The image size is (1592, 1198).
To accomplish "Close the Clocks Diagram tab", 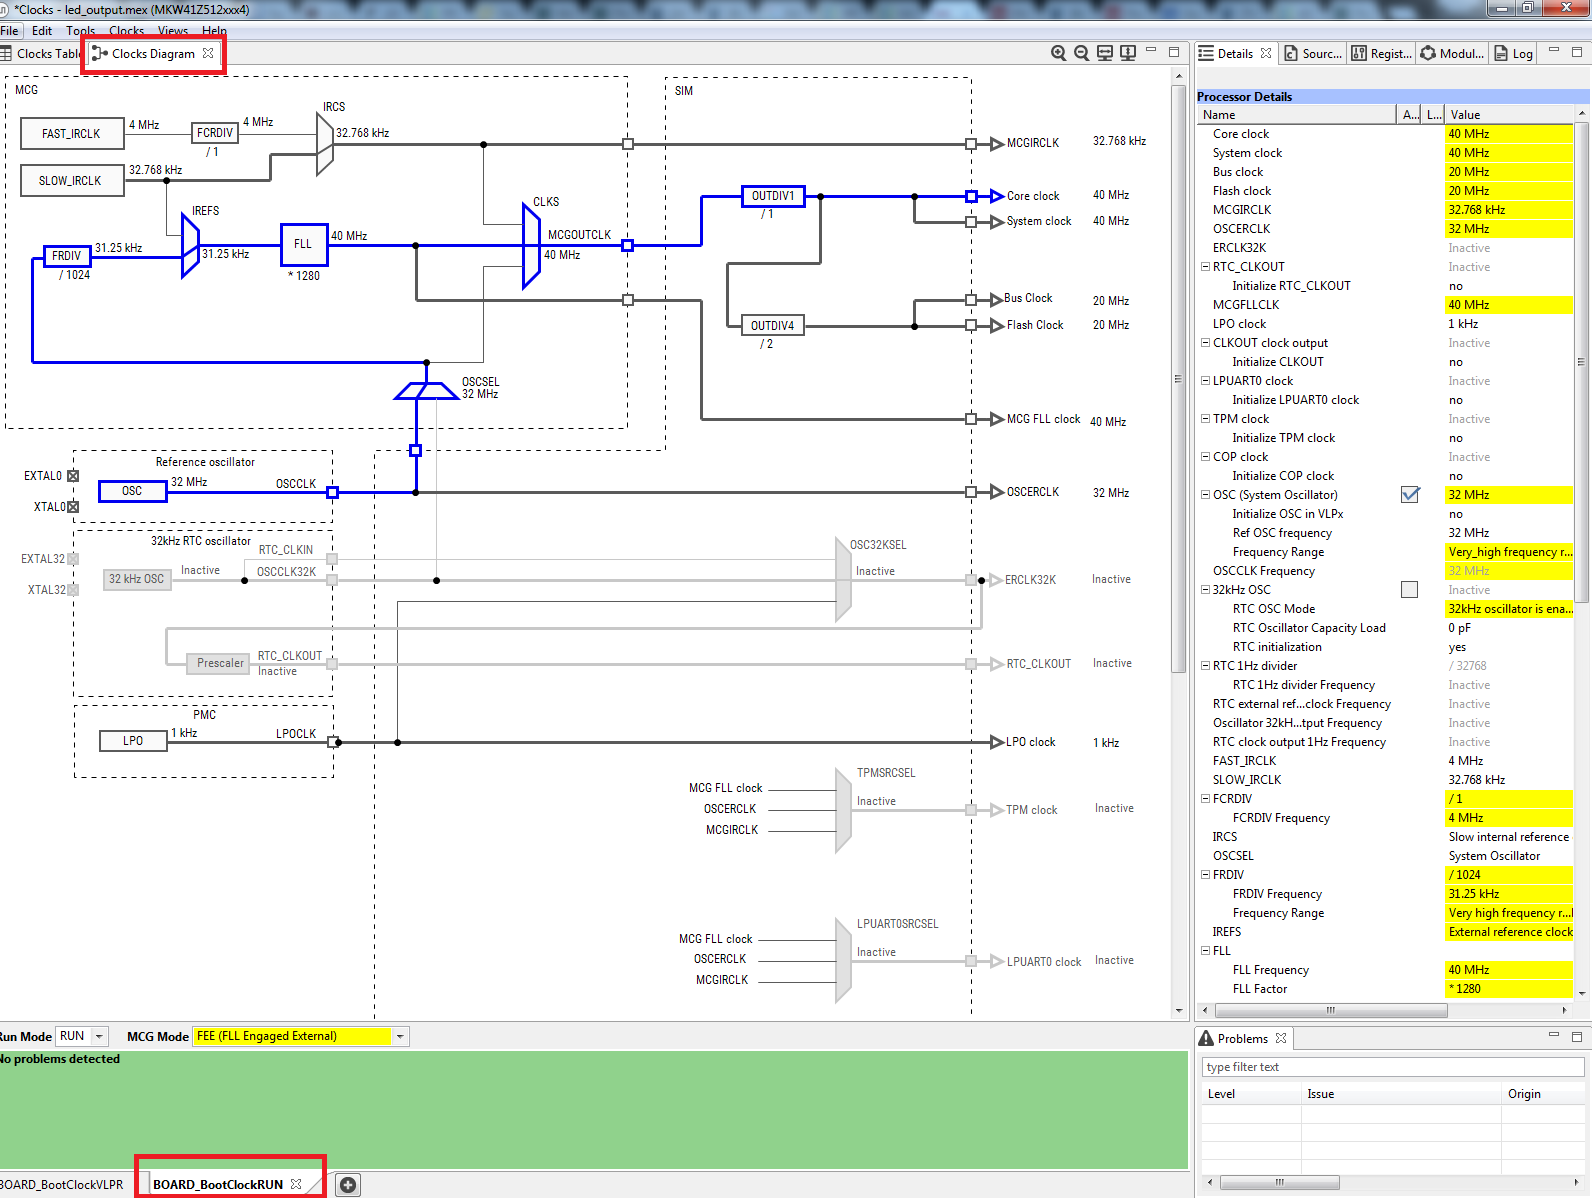I will pos(208,53).
